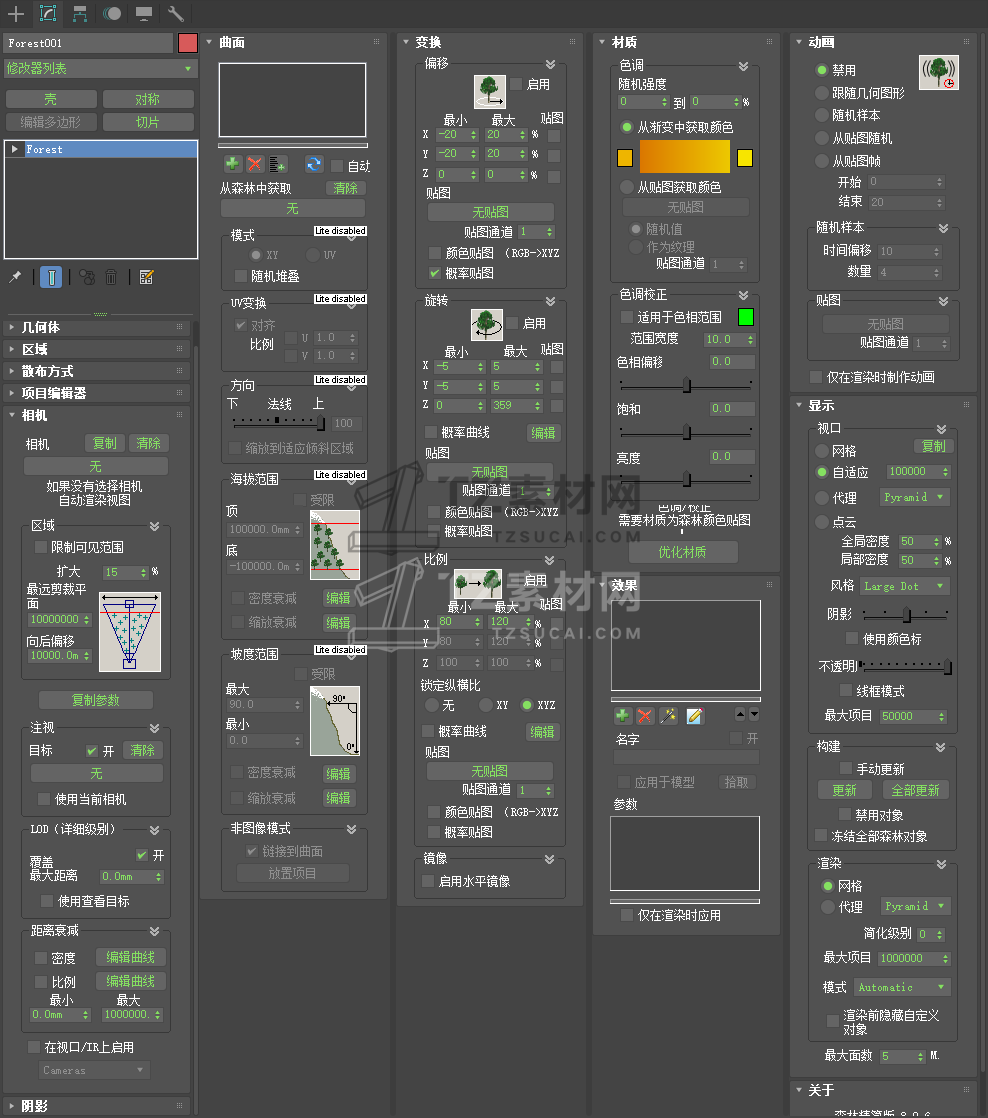The image size is (988, 1118).
Task: Open the Utilities wrench tab
Action: tap(175, 13)
